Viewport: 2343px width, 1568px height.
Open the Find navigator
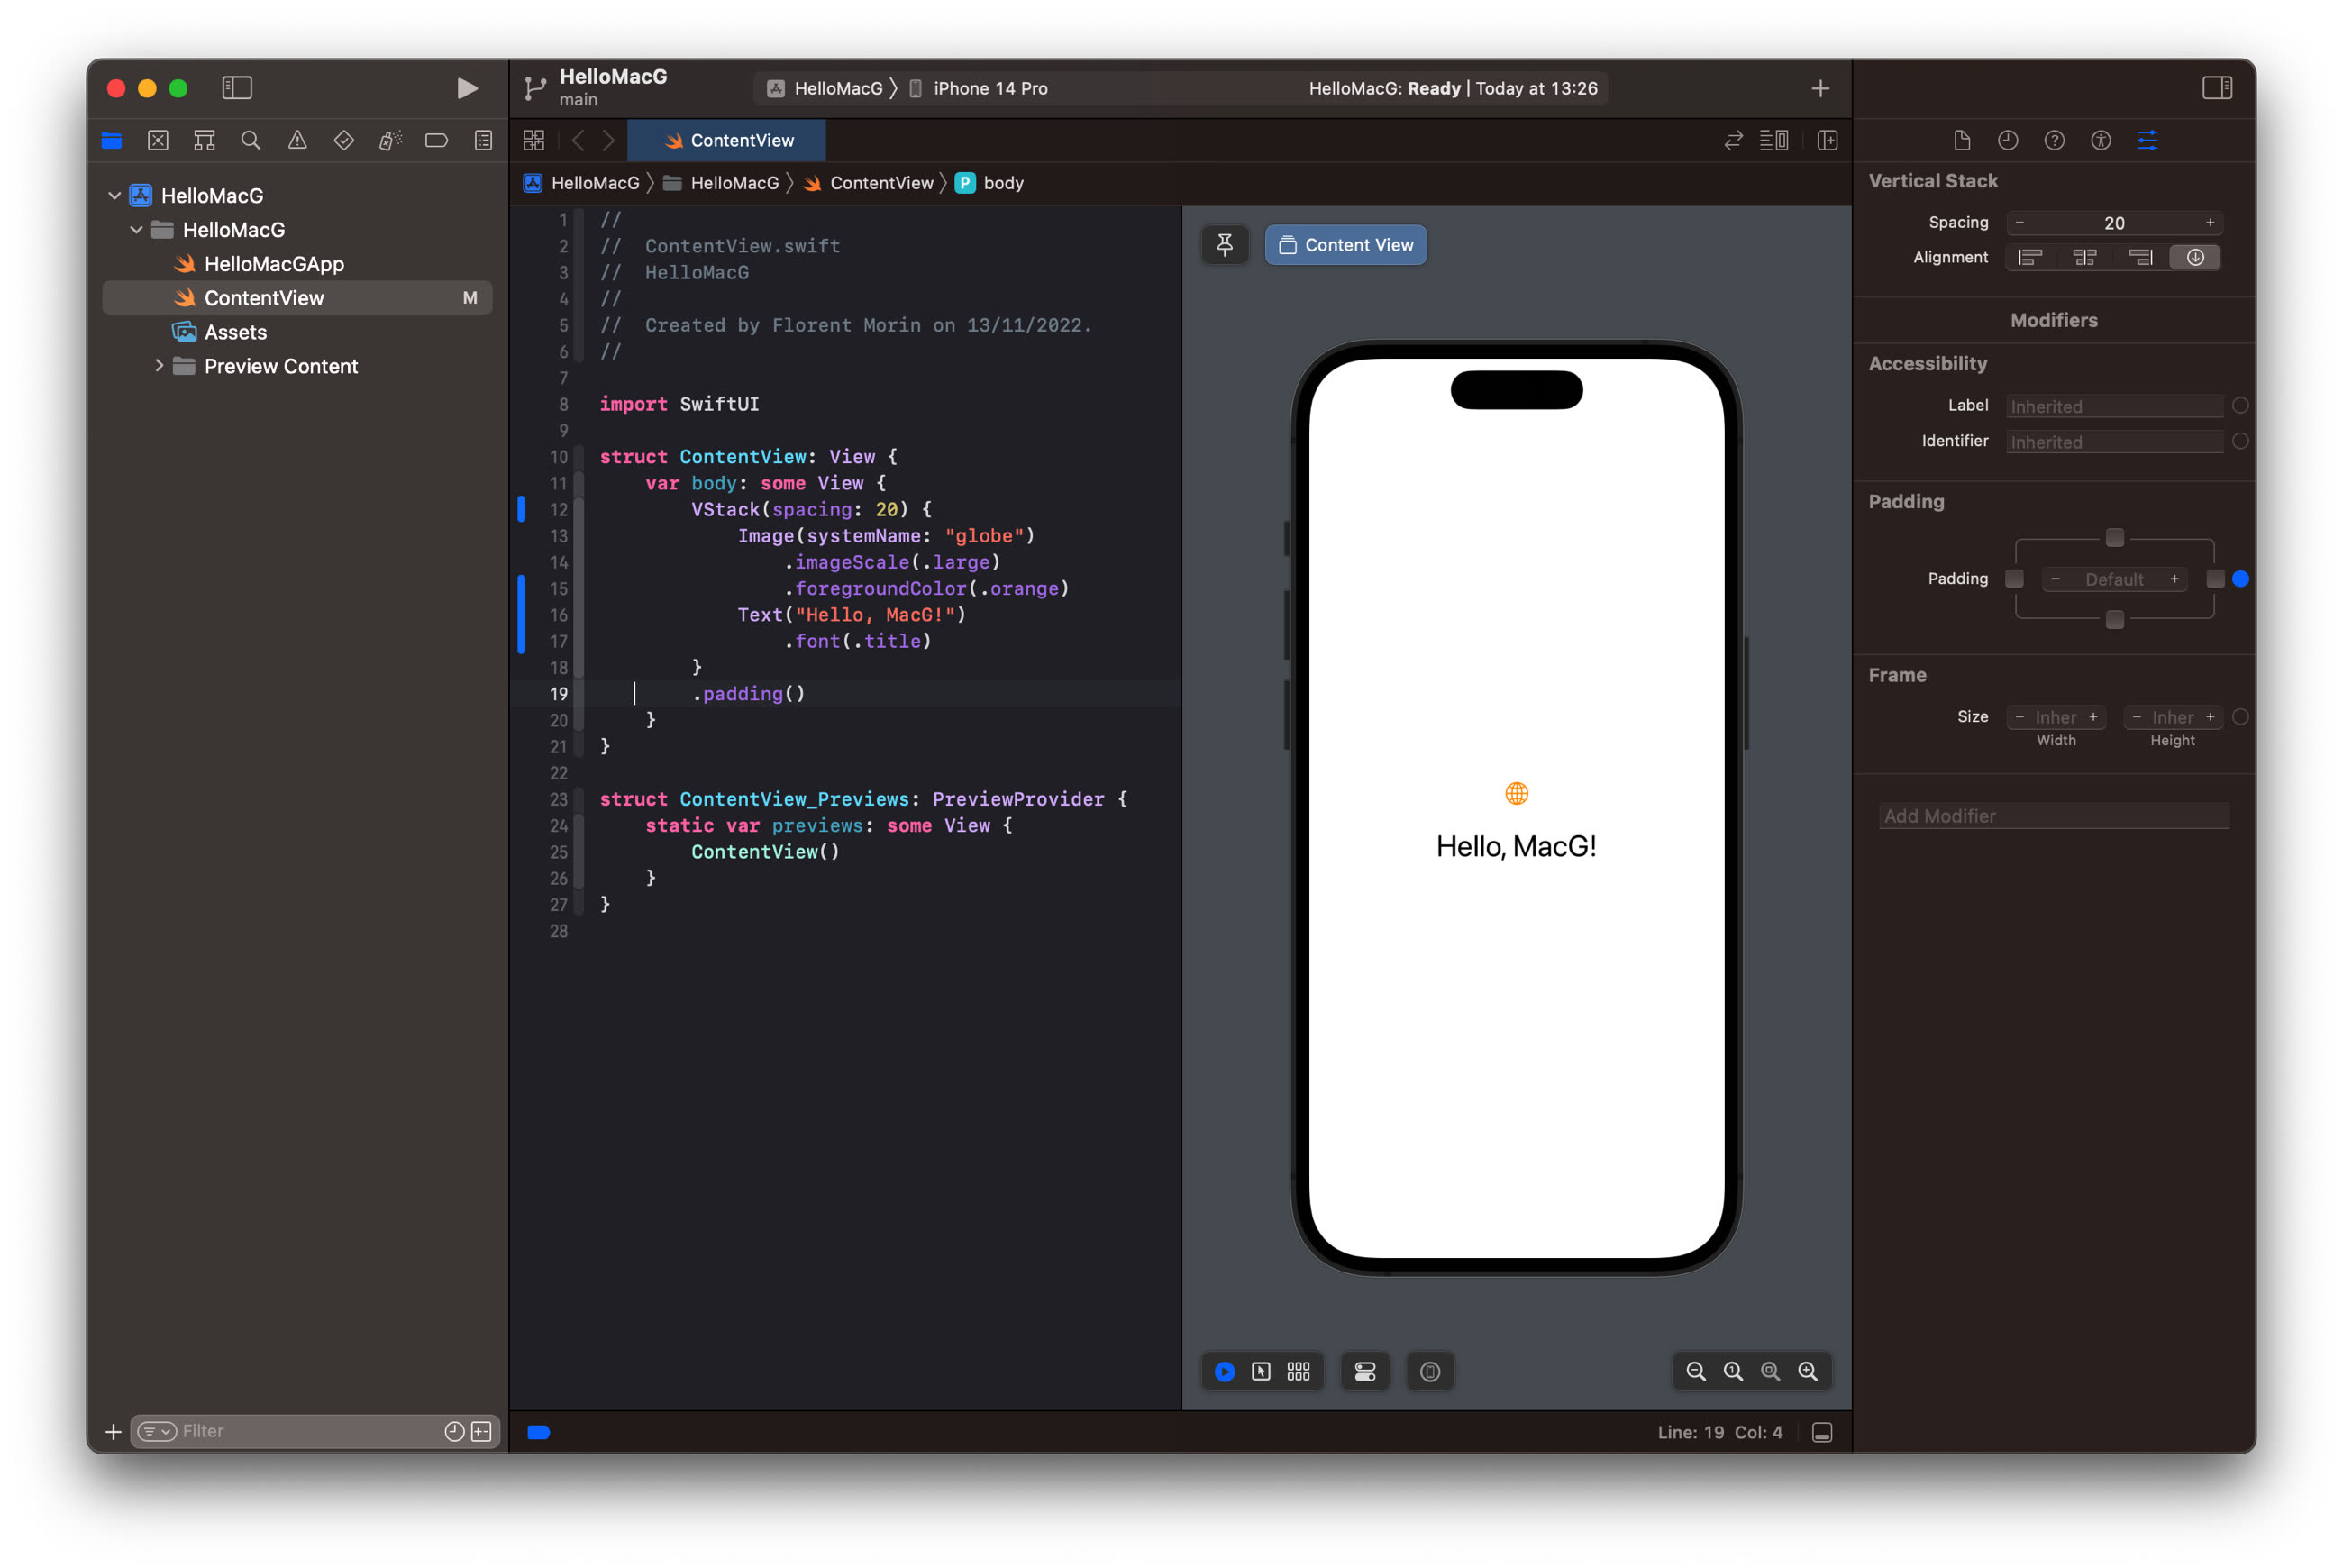[250, 140]
